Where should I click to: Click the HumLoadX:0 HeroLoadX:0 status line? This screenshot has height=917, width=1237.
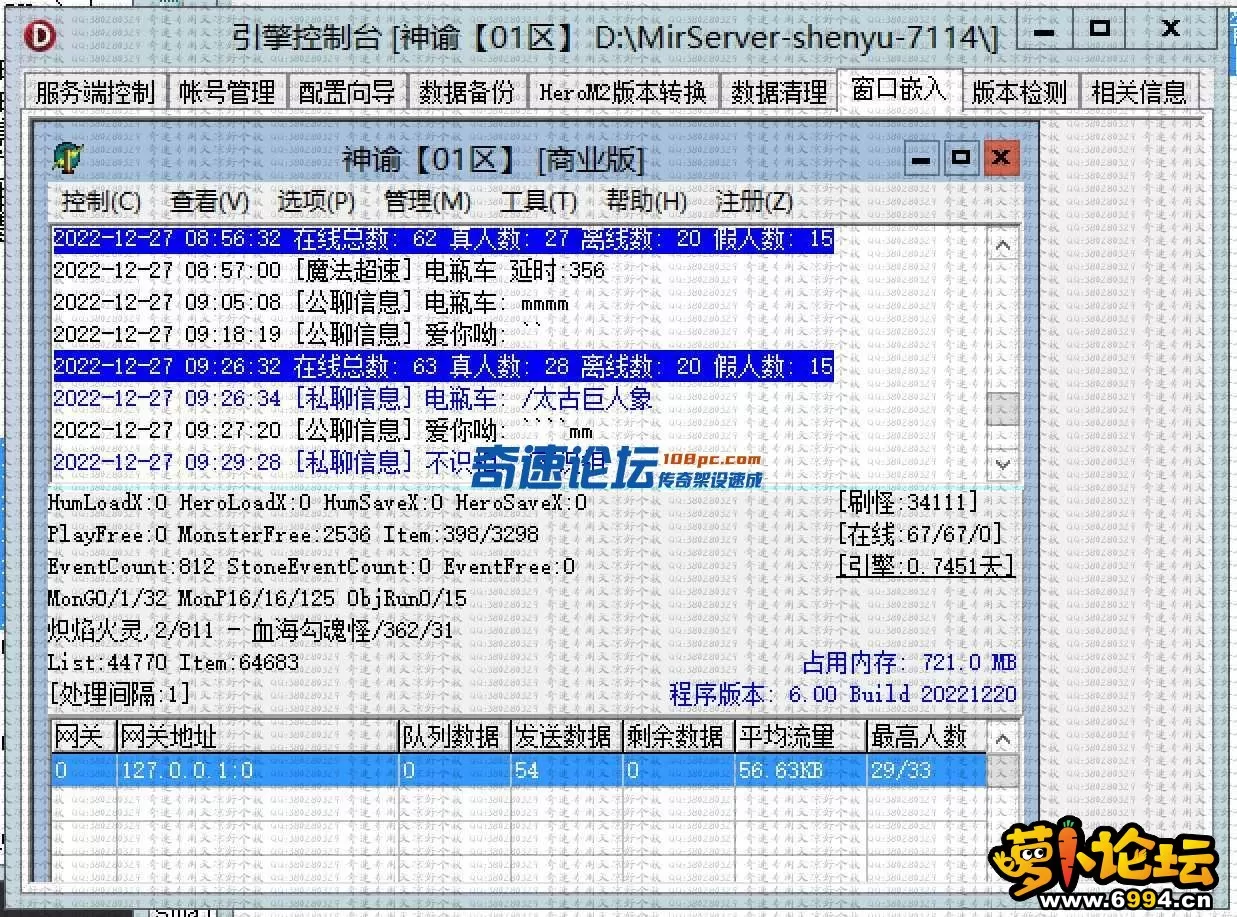click(x=317, y=503)
